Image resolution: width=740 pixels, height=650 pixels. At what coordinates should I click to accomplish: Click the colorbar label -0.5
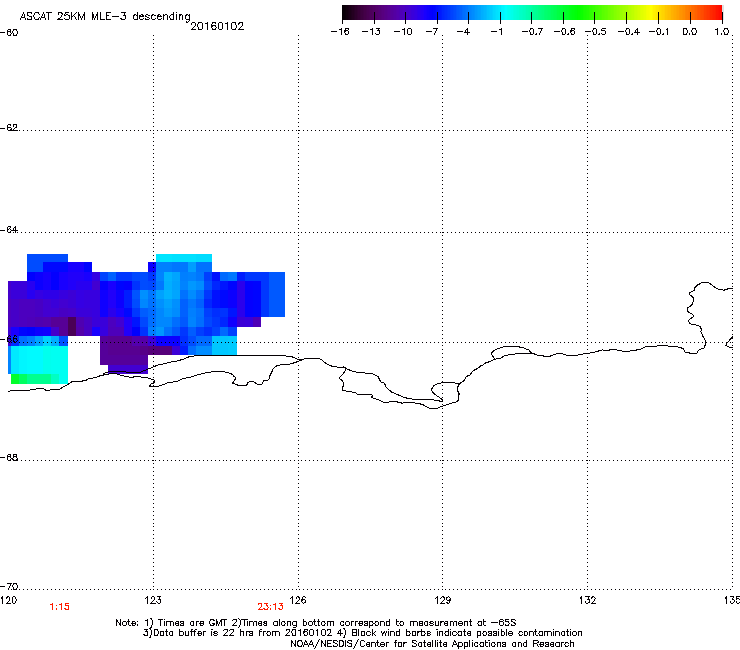[x=596, y=32]
